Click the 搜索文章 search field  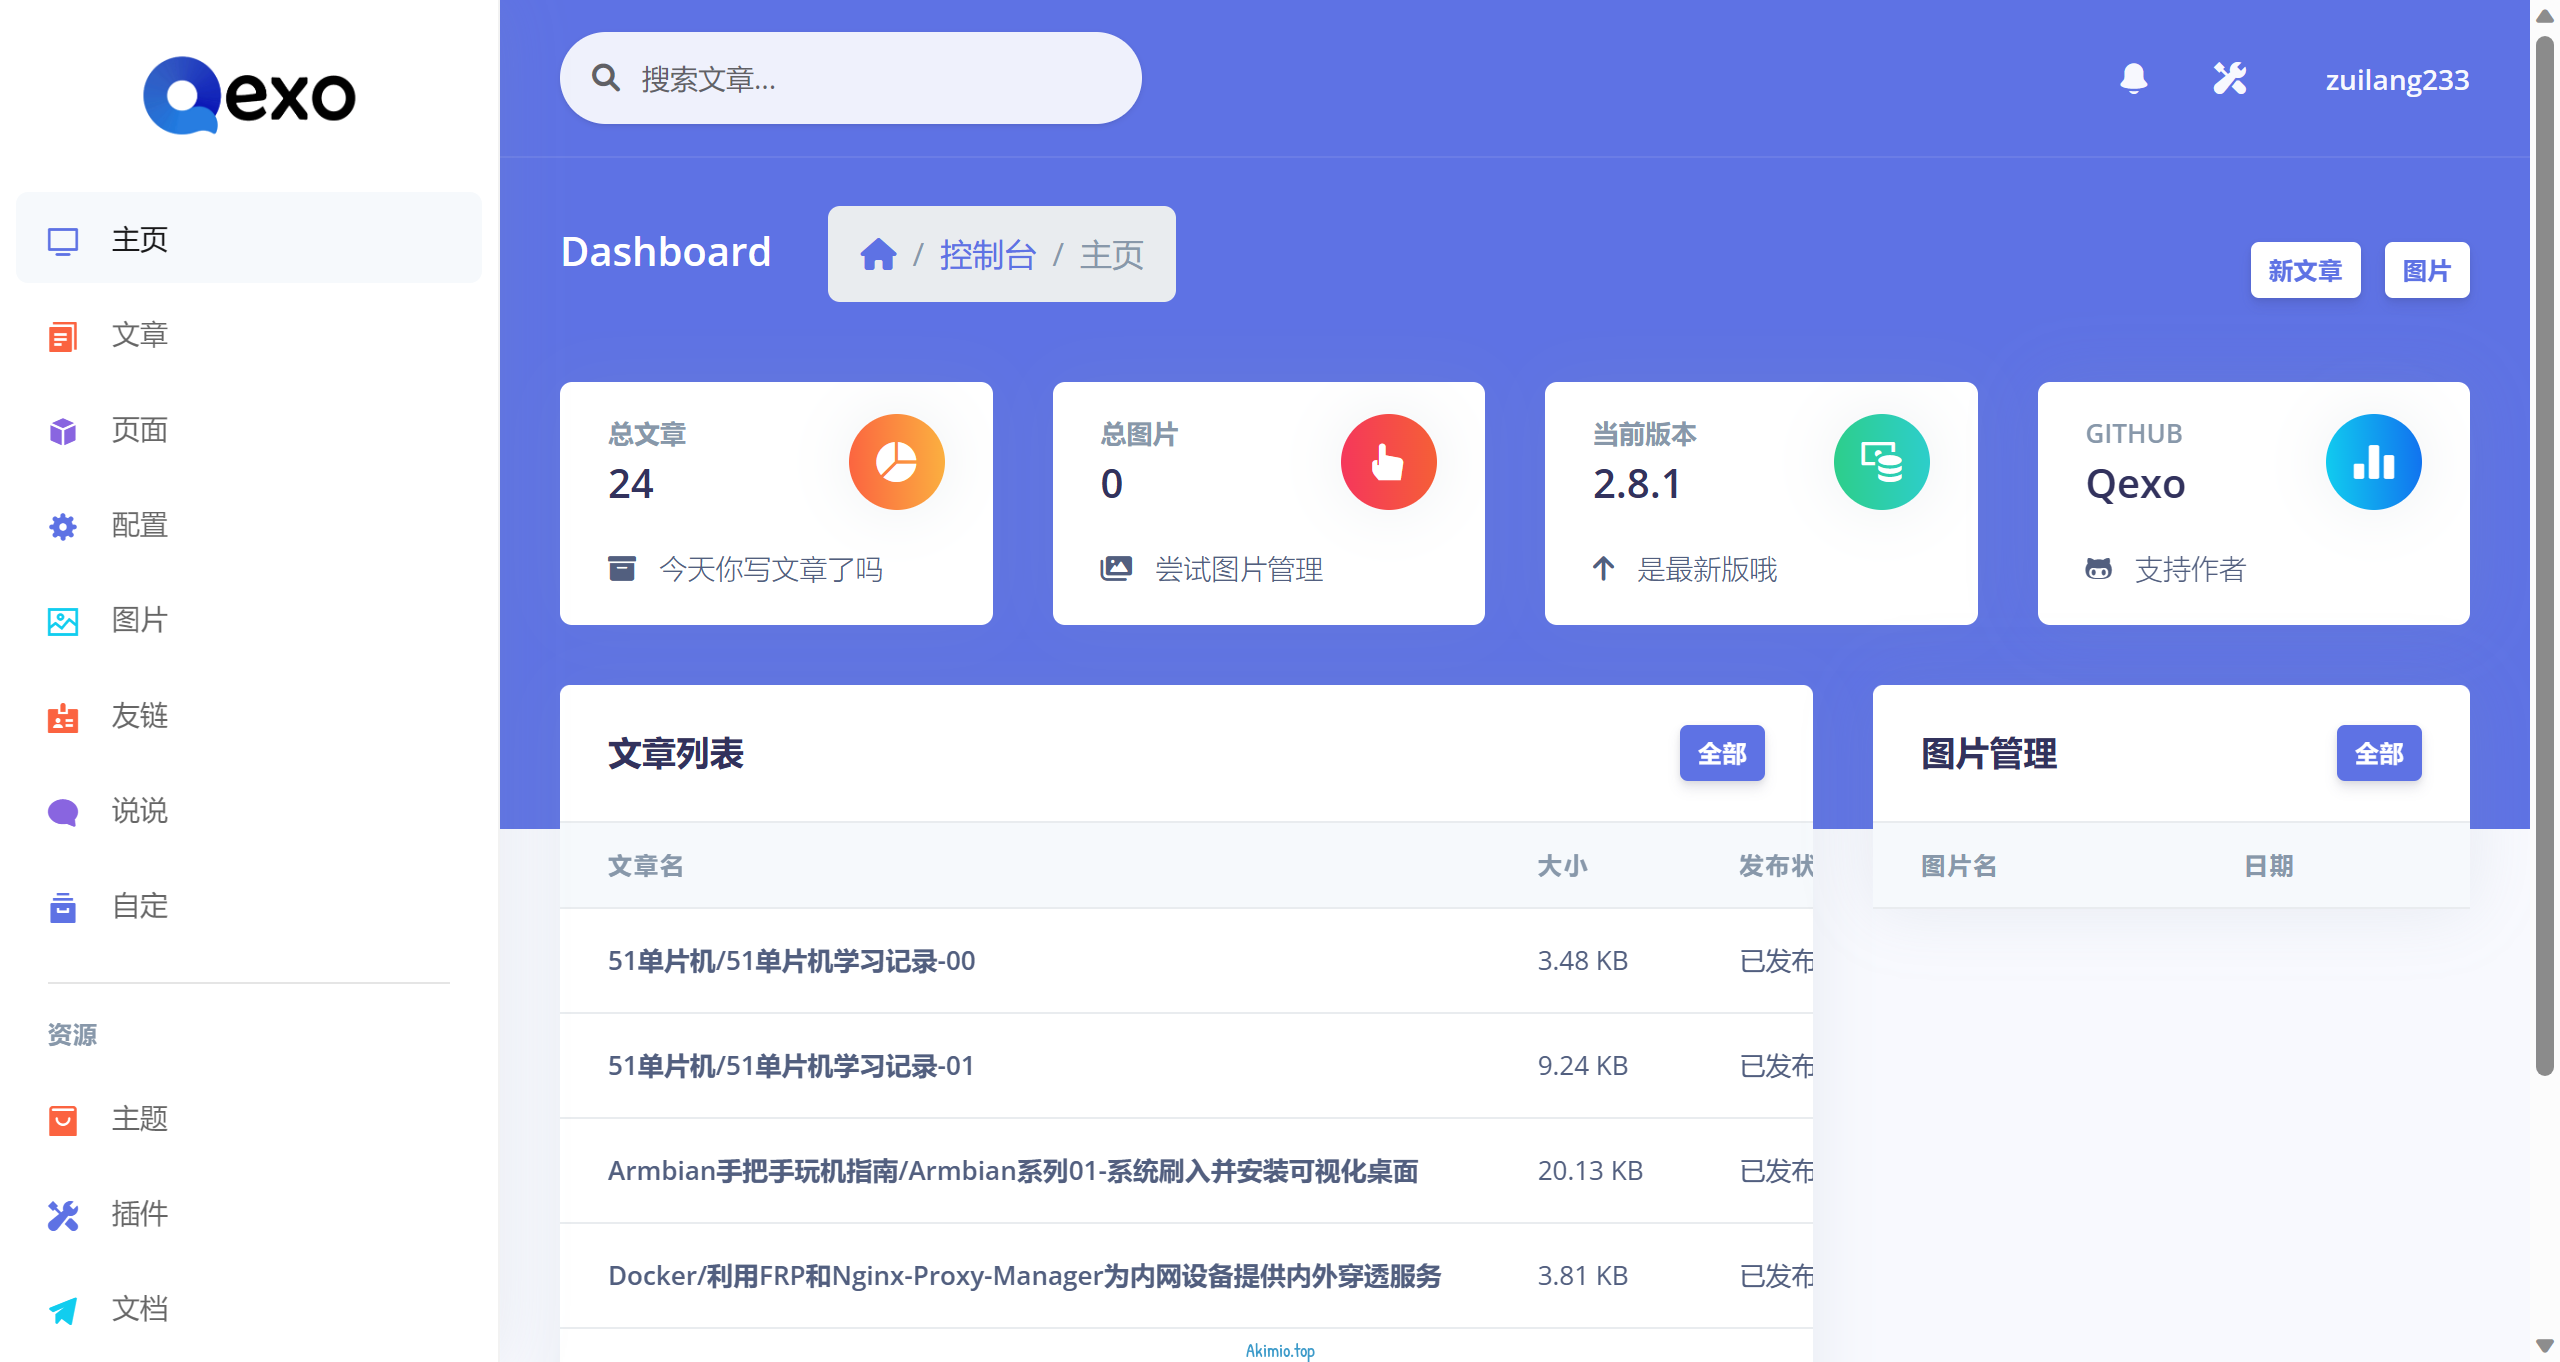click(x=850, y=78)
